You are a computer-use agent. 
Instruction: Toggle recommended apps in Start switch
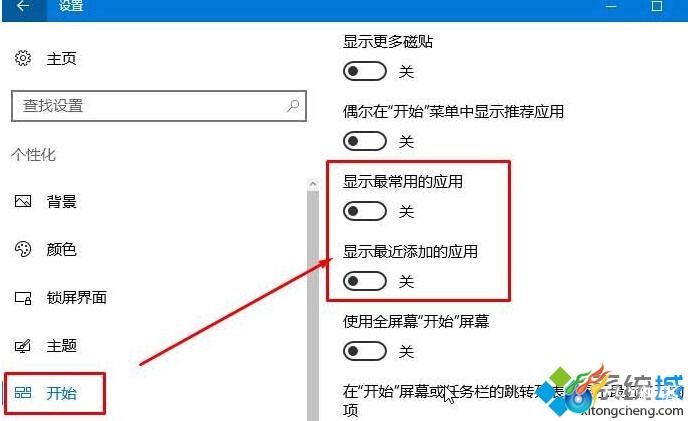pos(365,141)
